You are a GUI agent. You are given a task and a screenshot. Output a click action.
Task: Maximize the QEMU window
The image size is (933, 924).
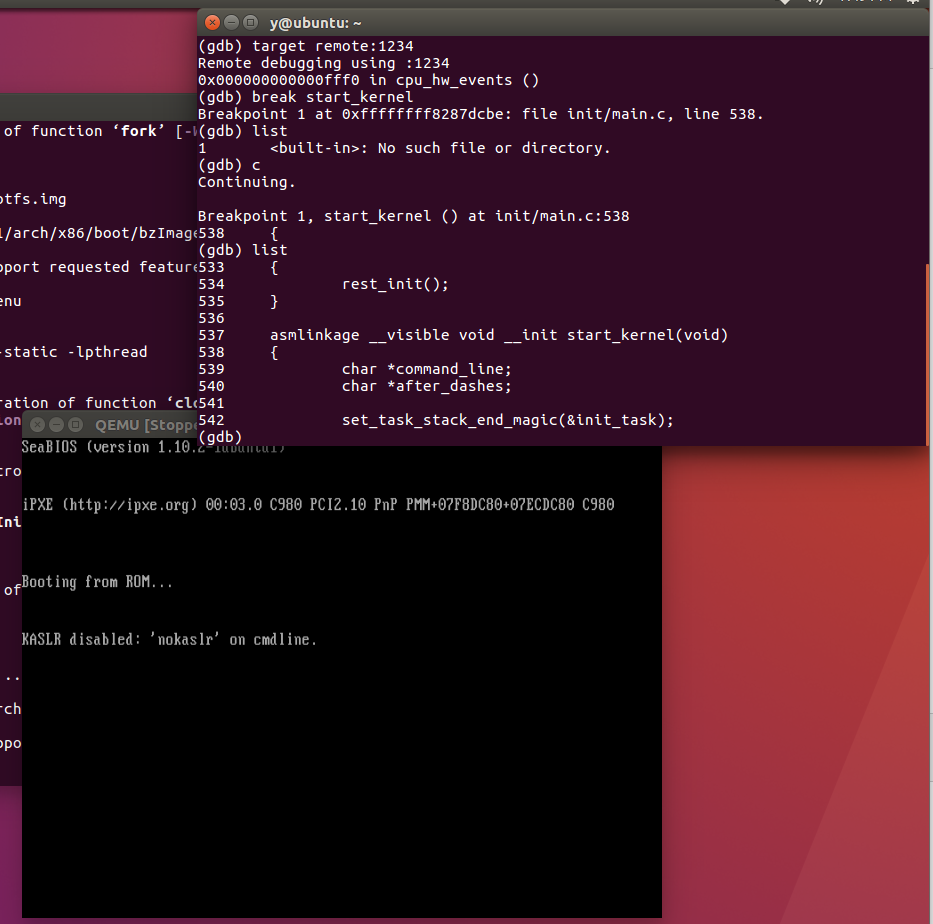76,424
